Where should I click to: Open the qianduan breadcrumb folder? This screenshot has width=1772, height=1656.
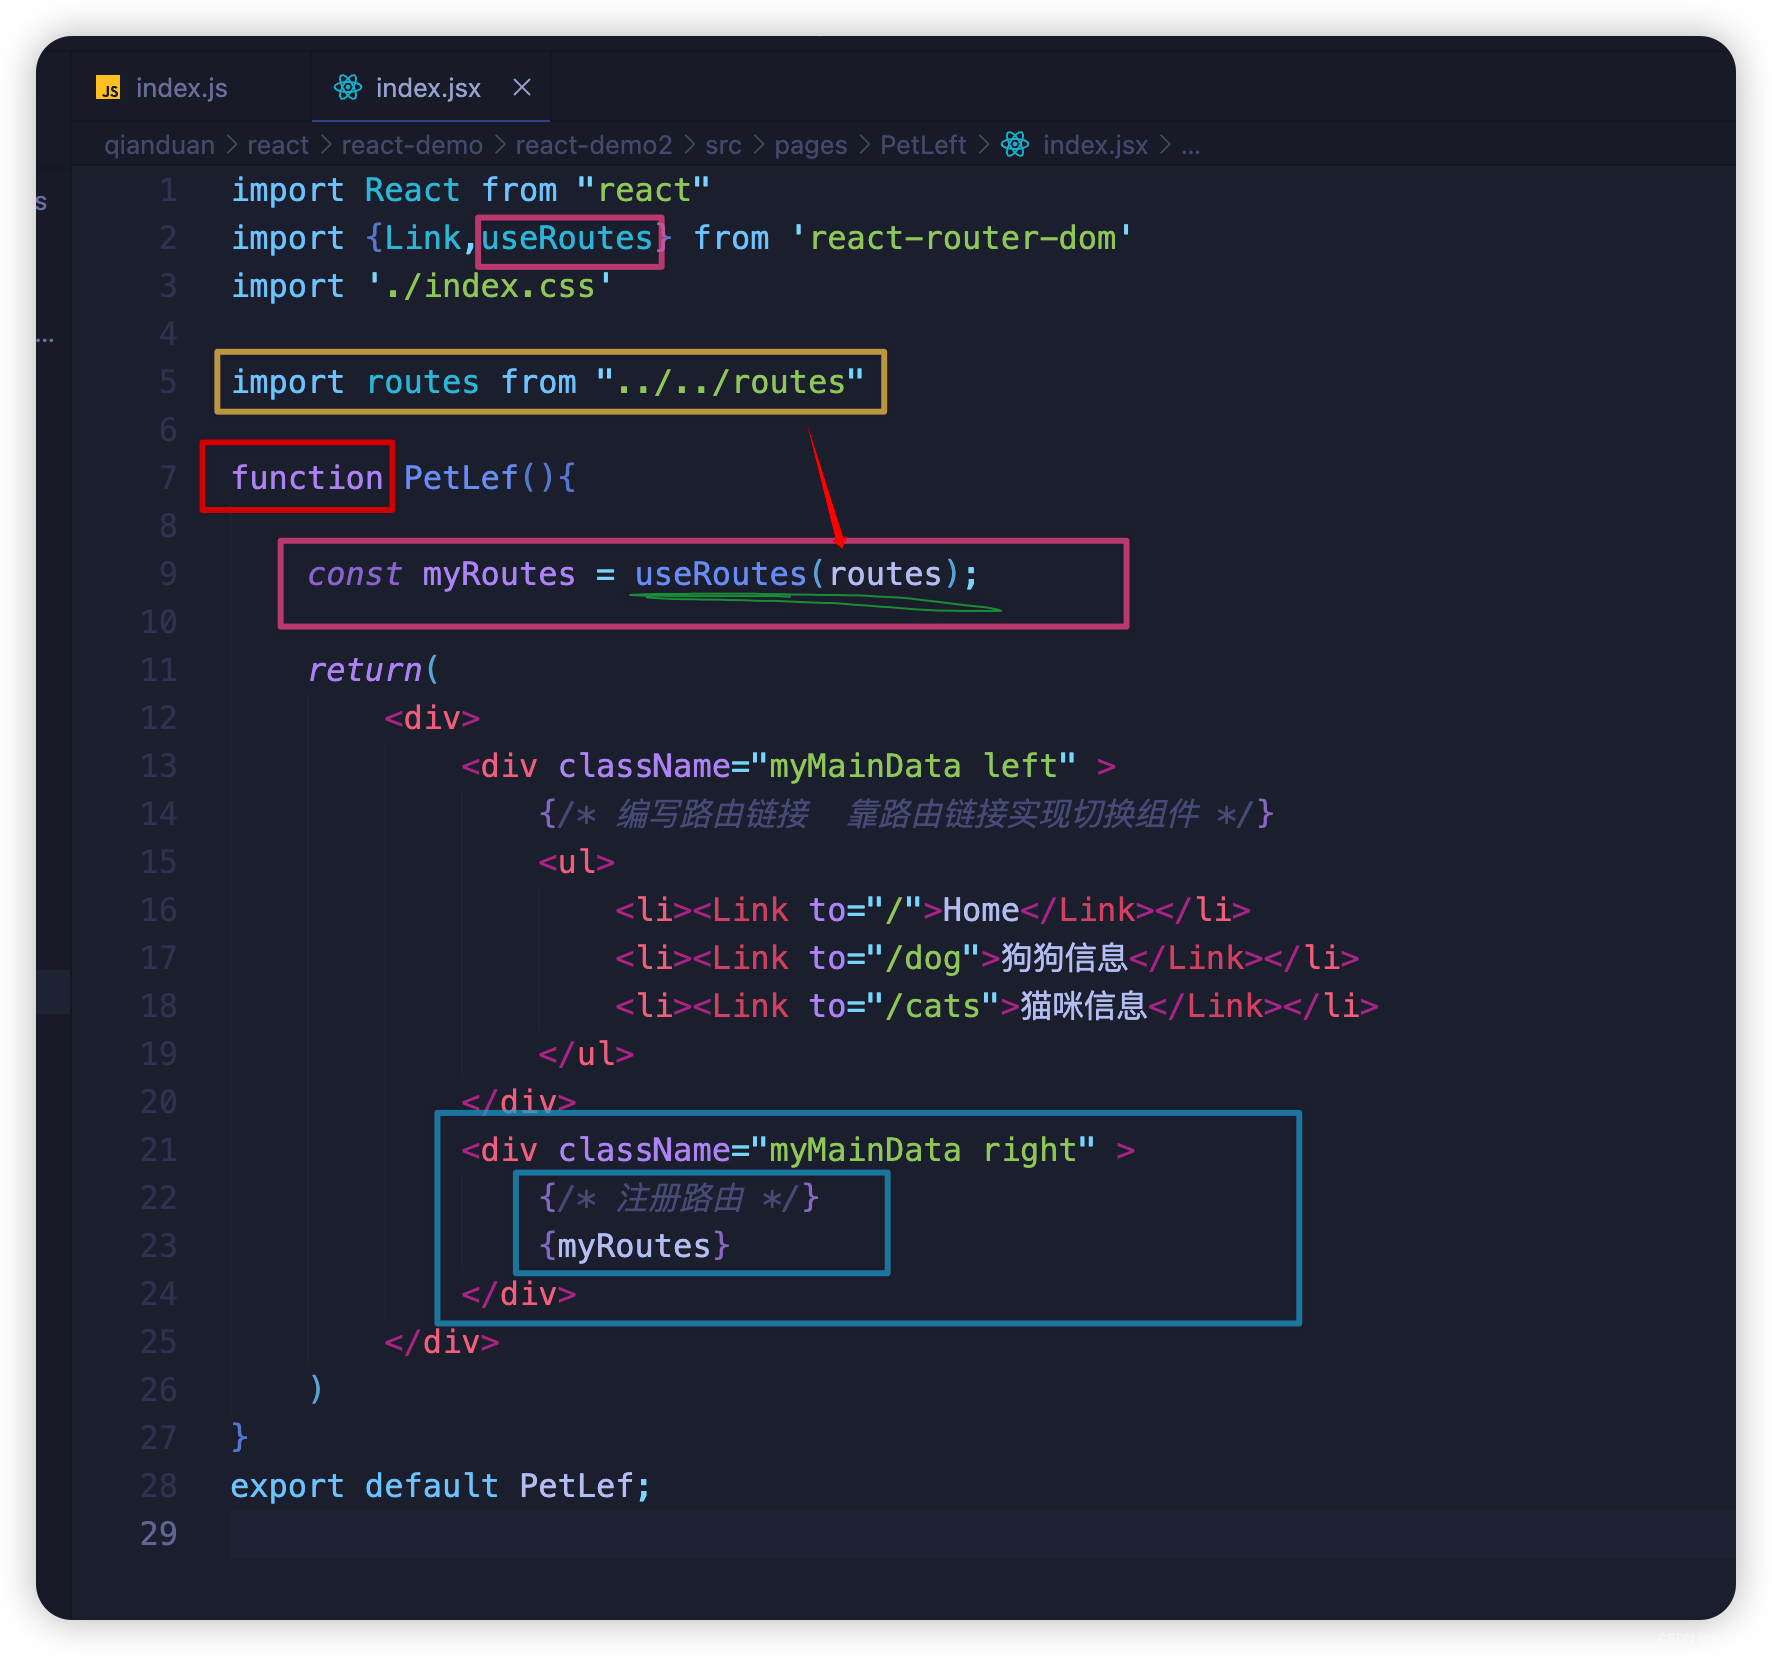(159, 145)
